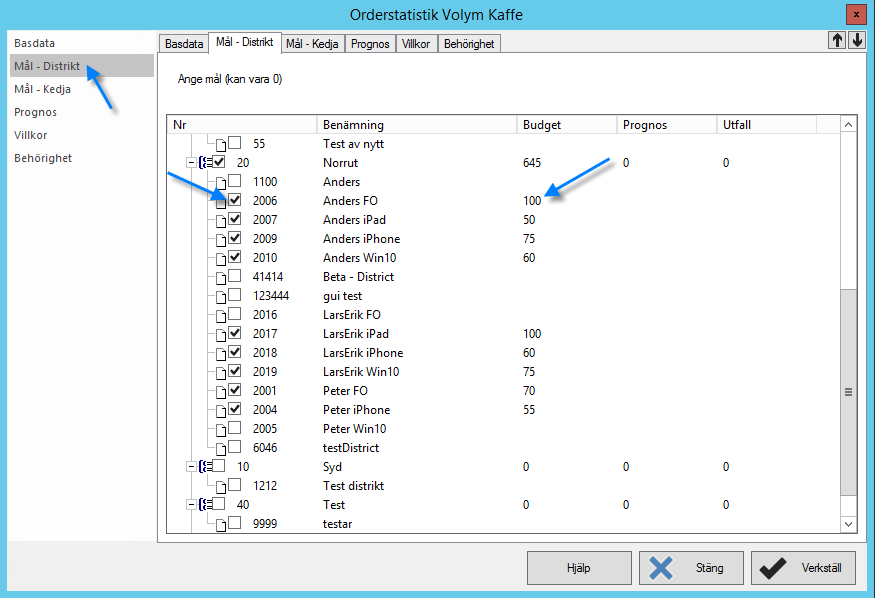The width and height of the screenshot is (875, 598).
Task: Uncheck the Anders iPhone 2009 checkbox
Action: (234, 238)
